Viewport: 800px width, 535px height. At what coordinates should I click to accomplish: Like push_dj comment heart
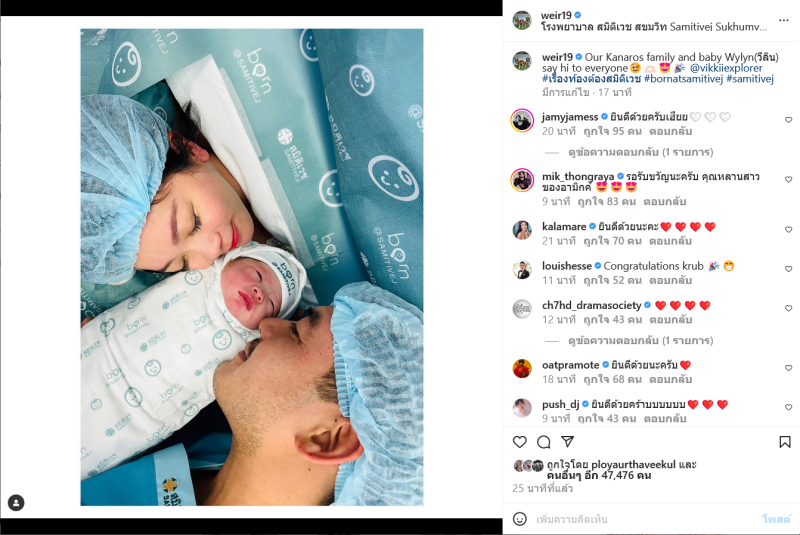tap(788, 407)
